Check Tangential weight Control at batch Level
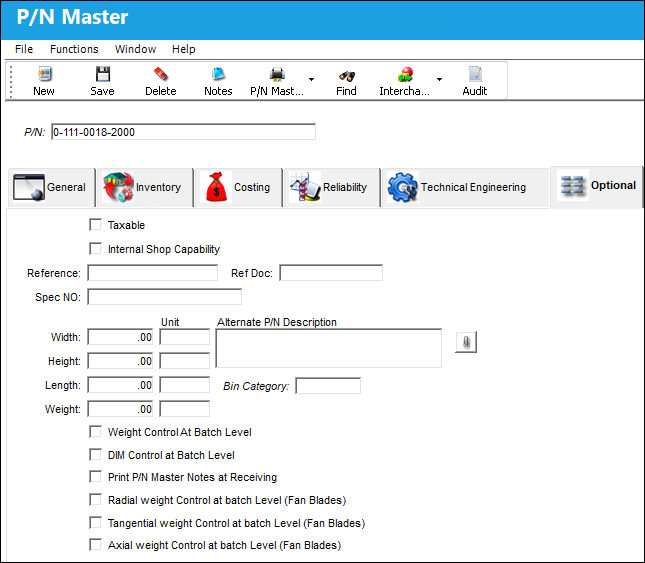The image size is (645, 563). coord(95,523)
